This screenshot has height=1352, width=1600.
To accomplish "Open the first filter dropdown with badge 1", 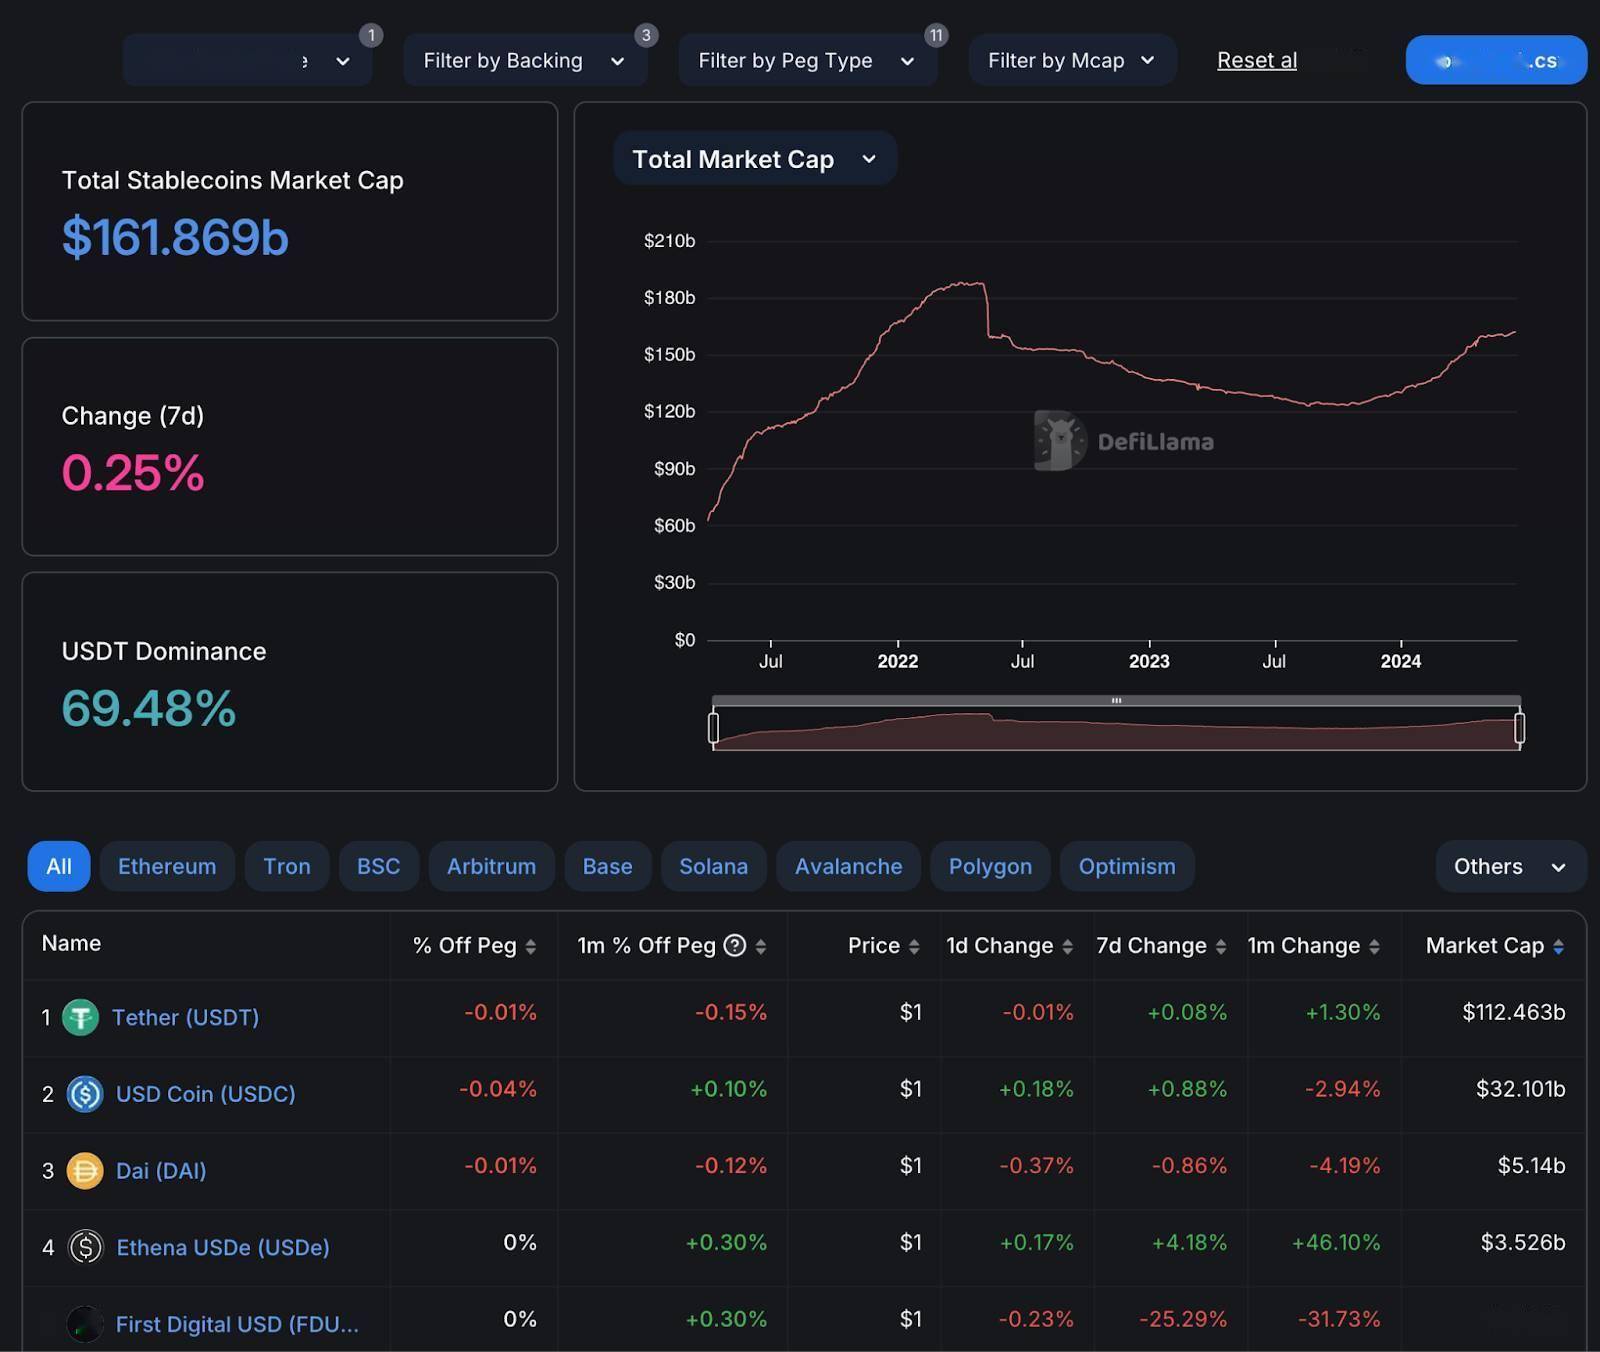I will pyautogui.click(x=247, y=60).
